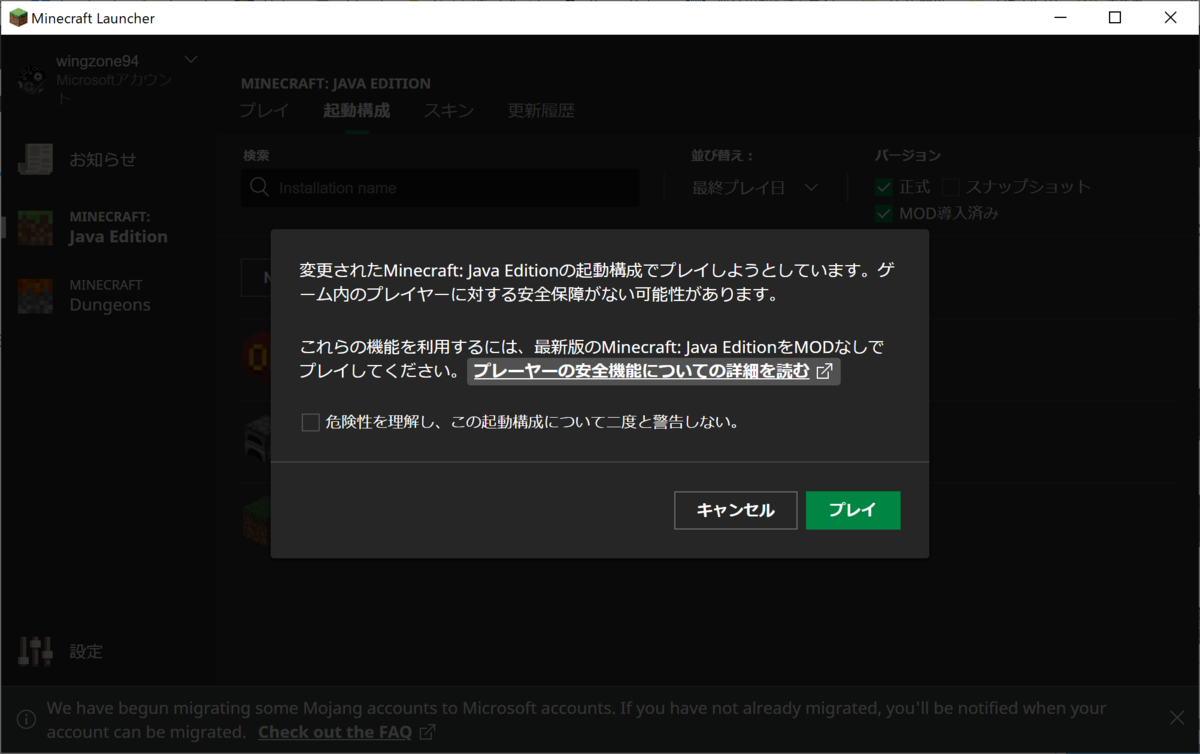
Task: Dismiss the account migration banner
Action: coord(1176,717)
